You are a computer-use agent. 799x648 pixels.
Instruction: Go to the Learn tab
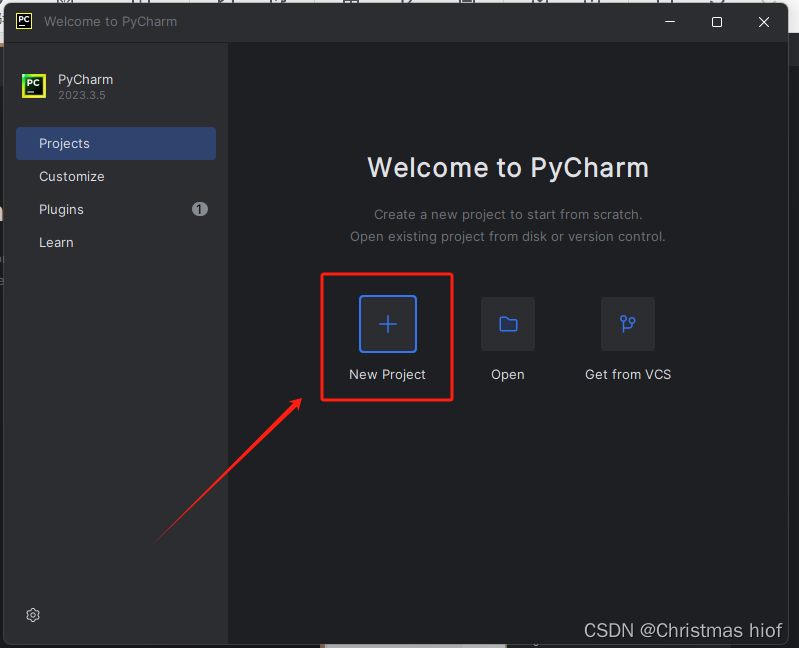(116, 242)
